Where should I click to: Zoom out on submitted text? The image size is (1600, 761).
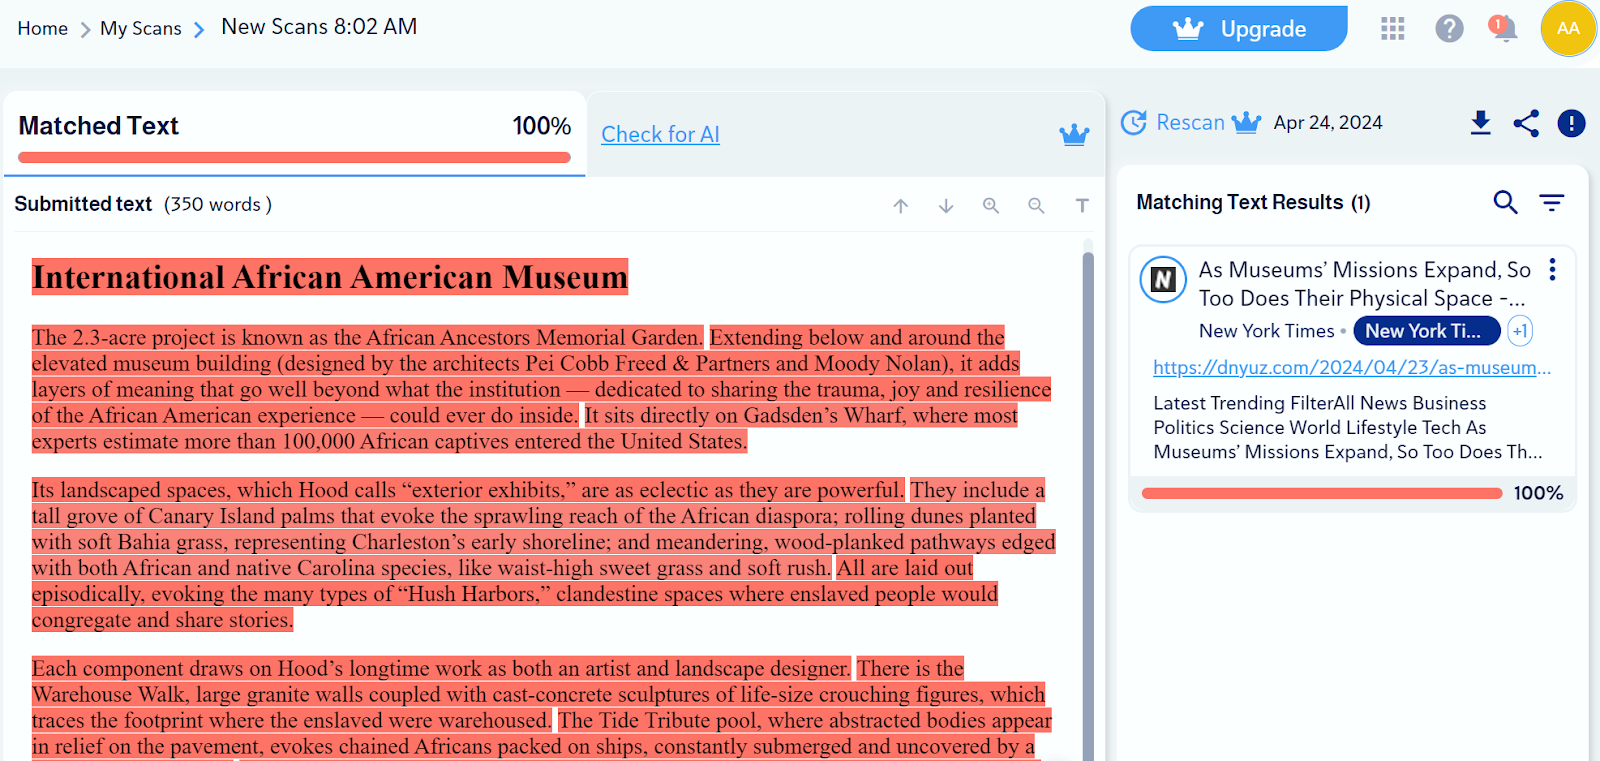tap(1036, 205)
